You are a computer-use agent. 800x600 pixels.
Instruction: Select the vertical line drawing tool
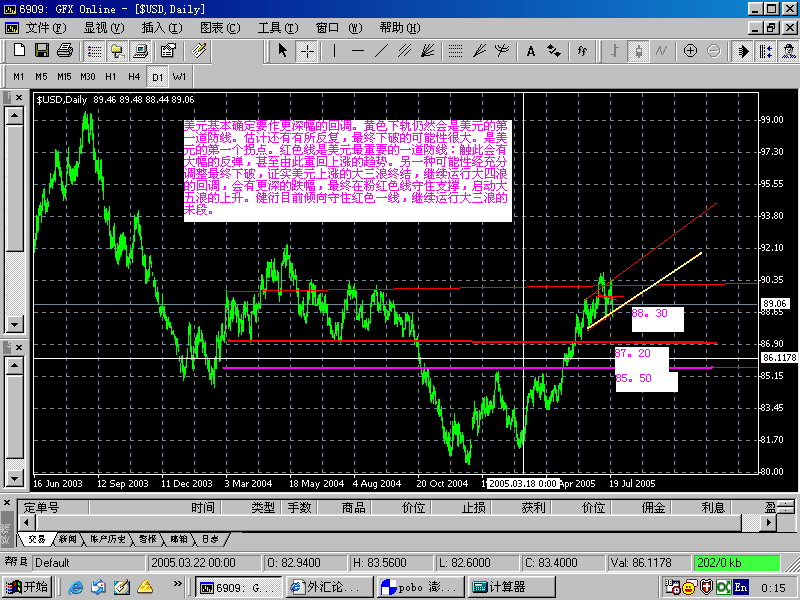334,51
